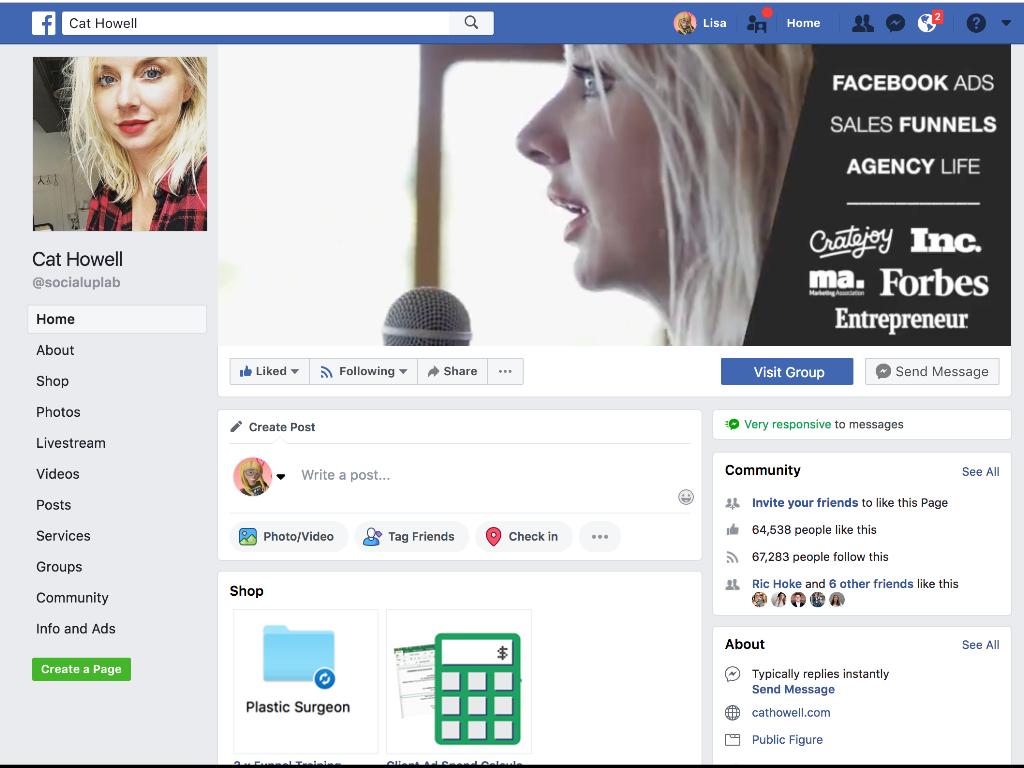Open the three-dots page actions menu

[x=505, y=371]
